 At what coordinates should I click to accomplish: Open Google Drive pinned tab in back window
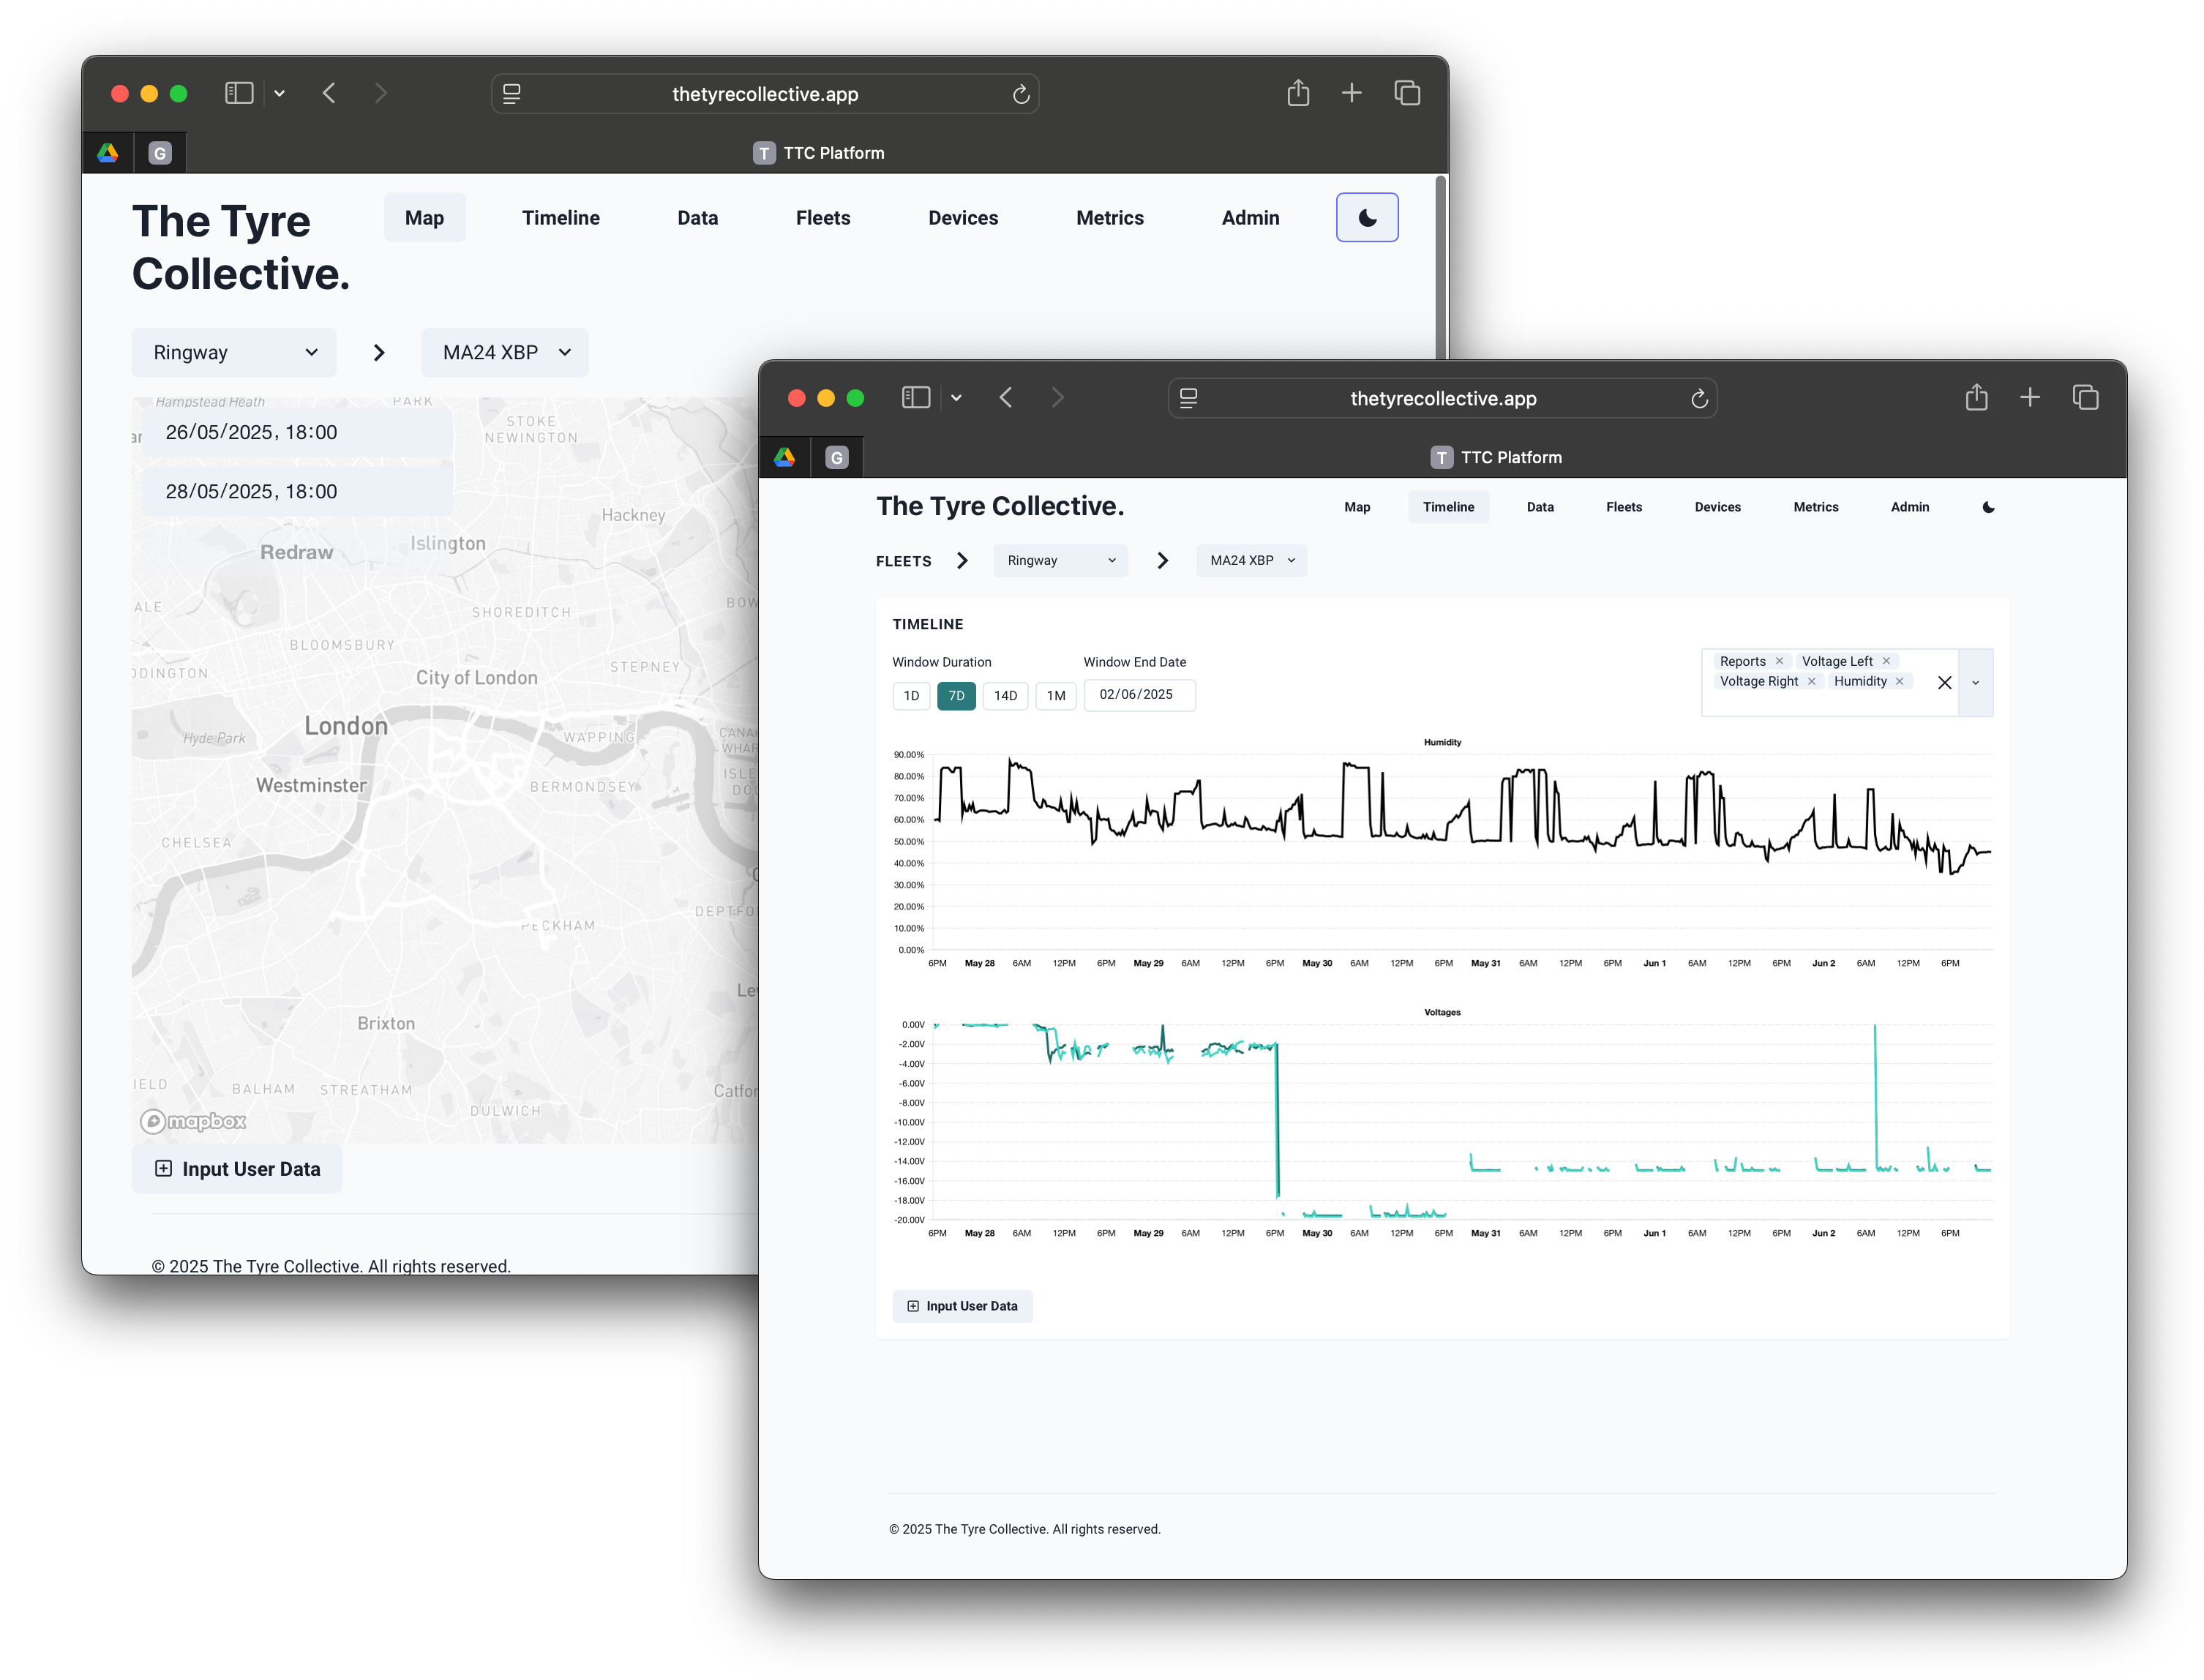(x=108, y=153)
